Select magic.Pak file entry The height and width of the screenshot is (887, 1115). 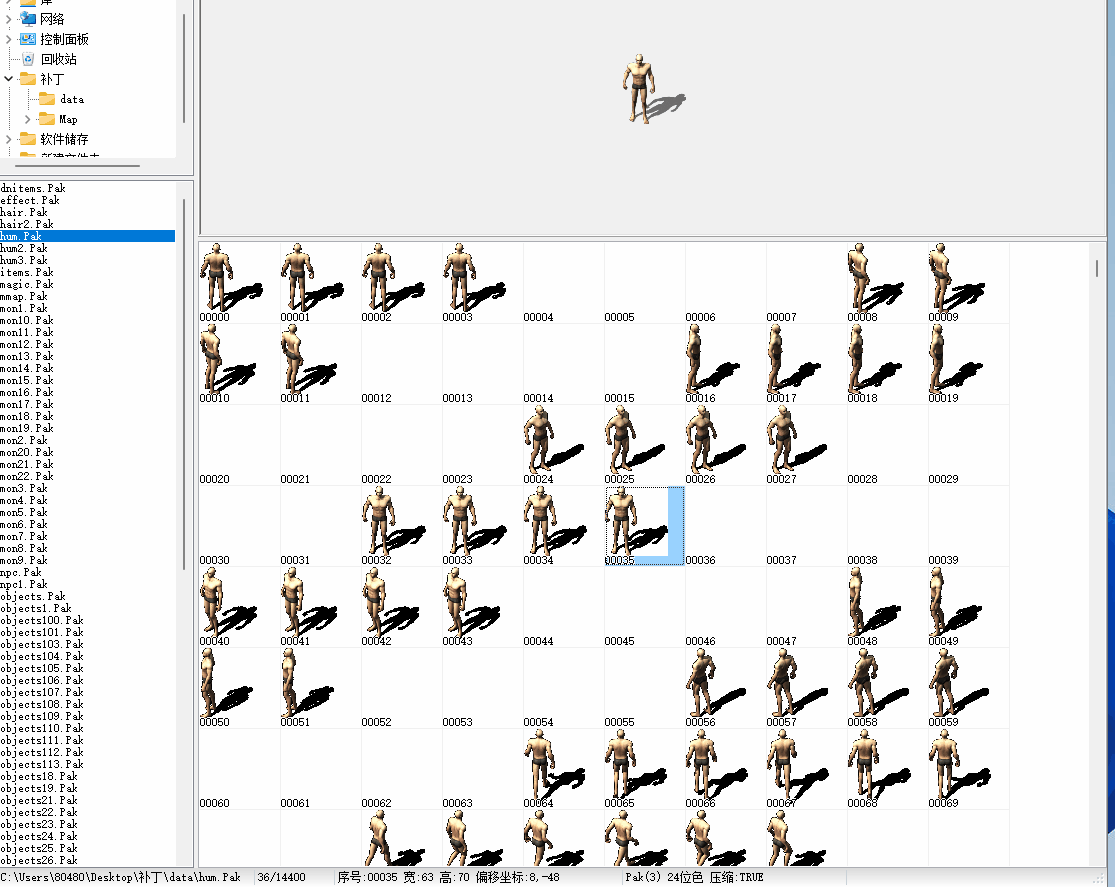click(27, 285)
